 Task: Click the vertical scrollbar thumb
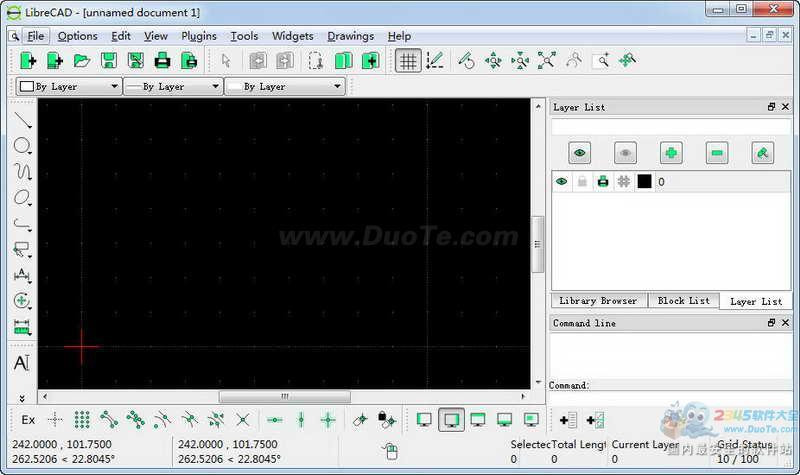coord(538,244)
